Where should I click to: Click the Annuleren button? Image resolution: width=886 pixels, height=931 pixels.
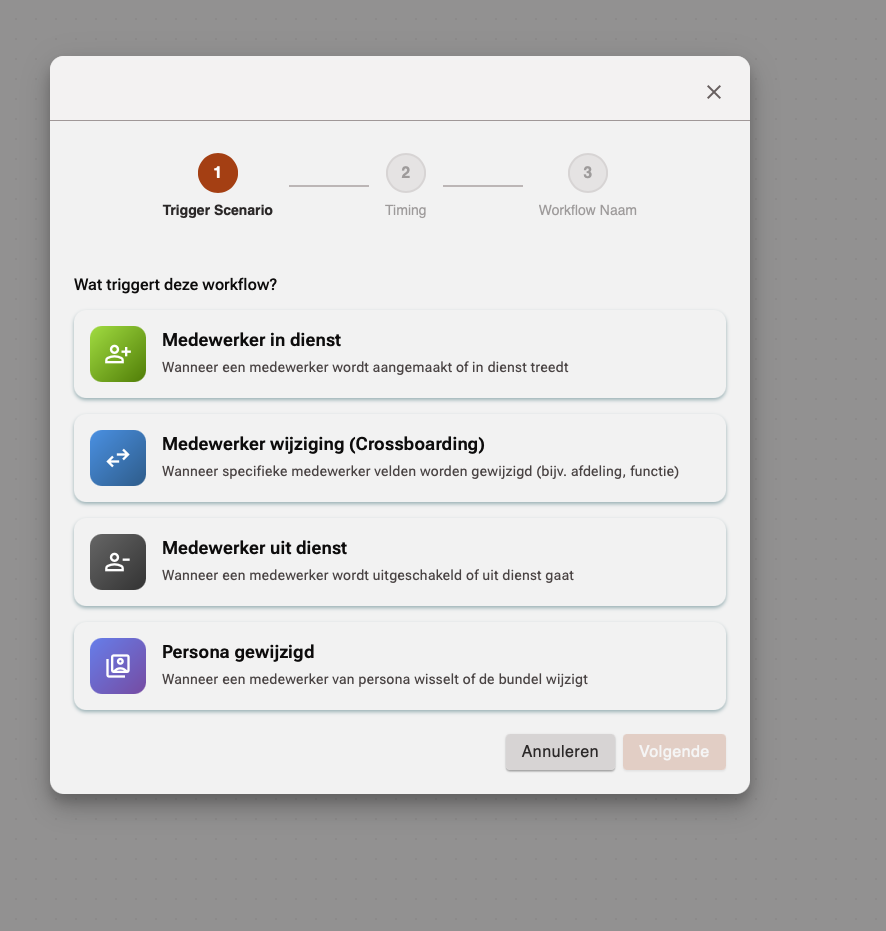click(560, 752)
